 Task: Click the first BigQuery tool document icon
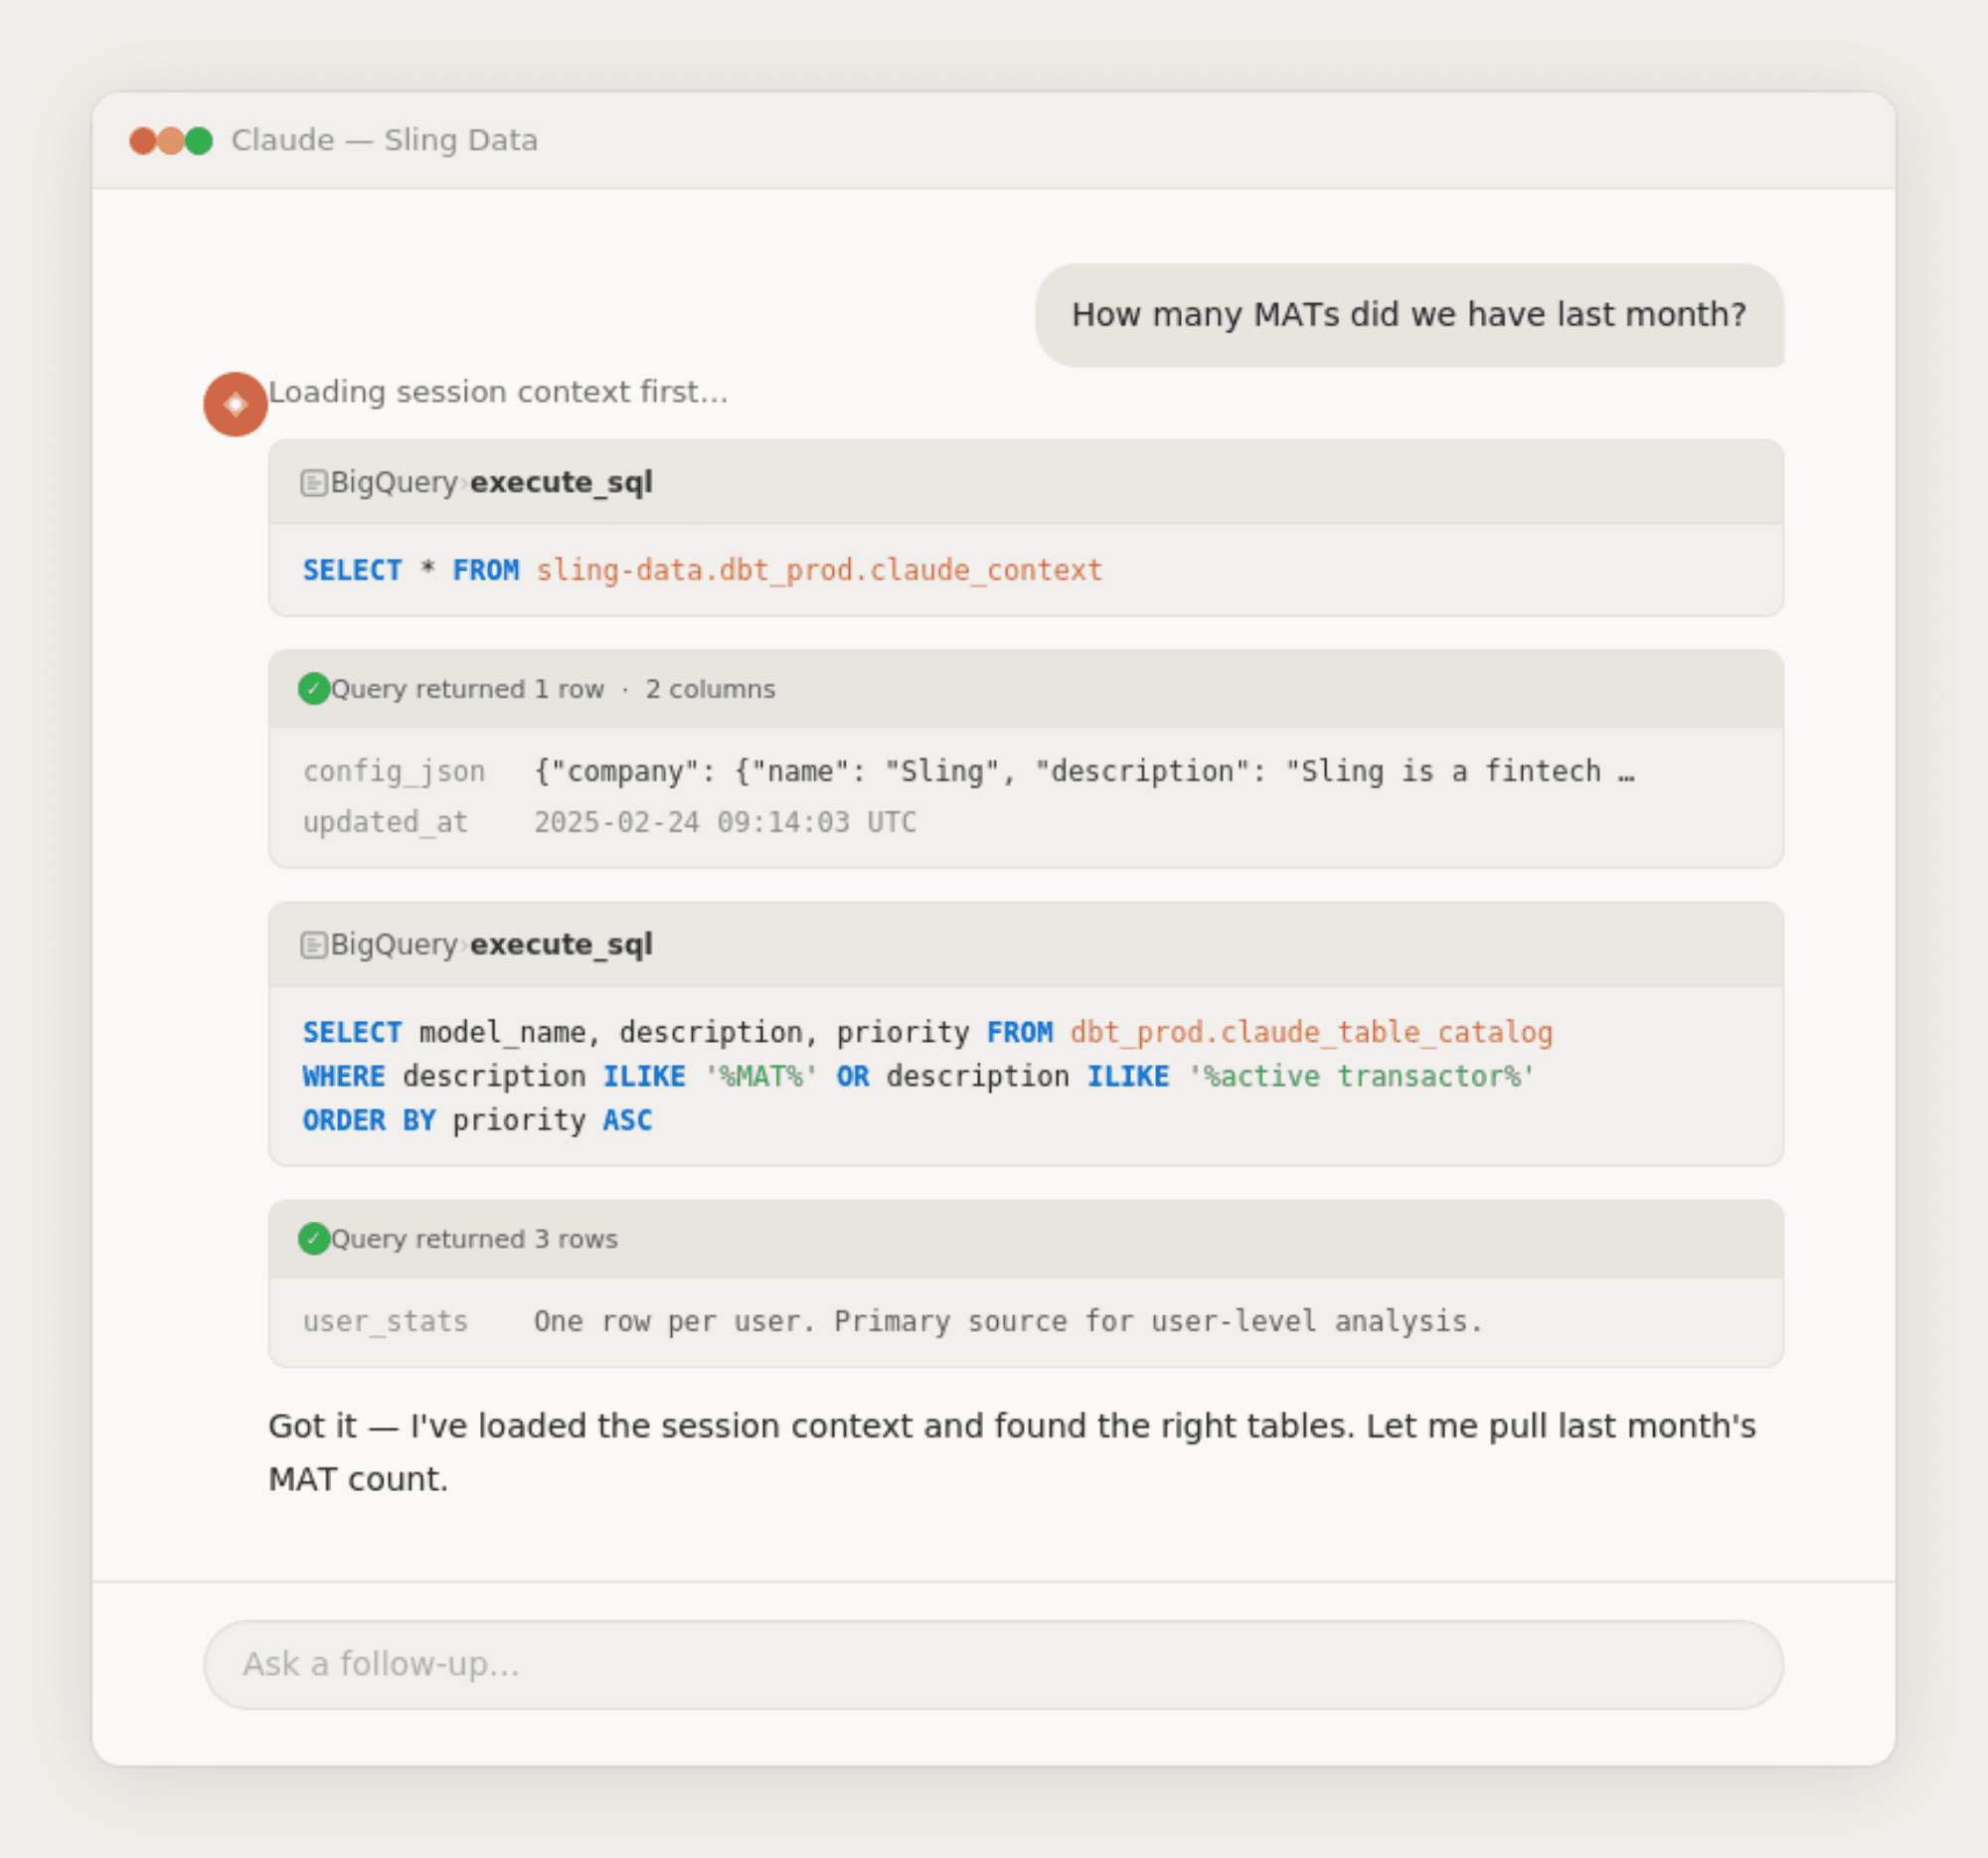pos(313,483)
